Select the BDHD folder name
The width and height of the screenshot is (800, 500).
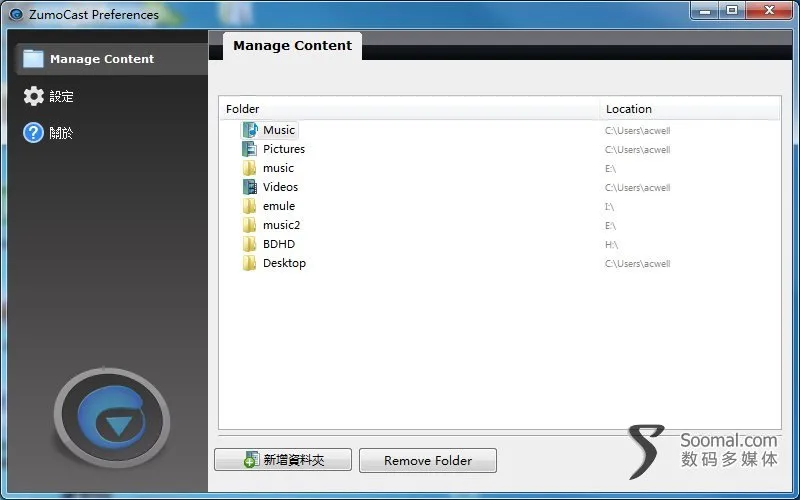pyautogui.click(x=279, y=244)
